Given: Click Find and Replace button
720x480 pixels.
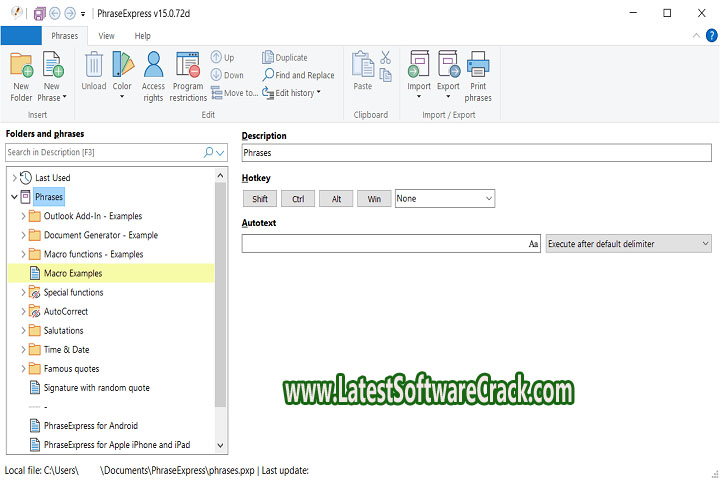Looking at the screenshot, I should pos(298,75).
